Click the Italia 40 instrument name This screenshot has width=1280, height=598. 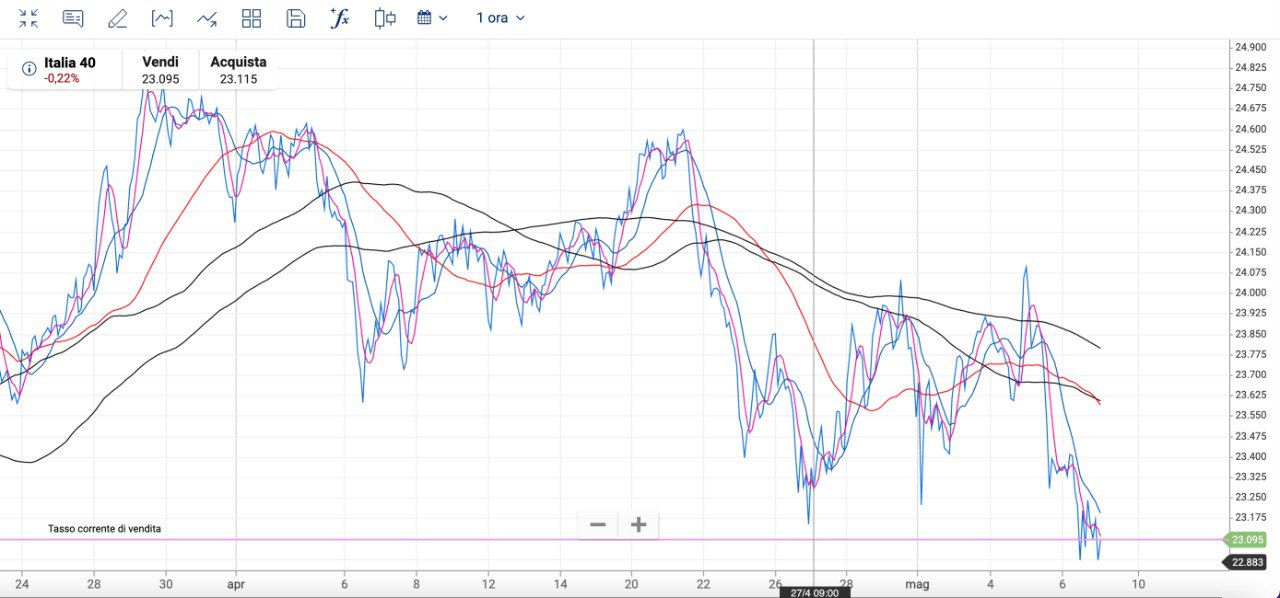[70, 62]
